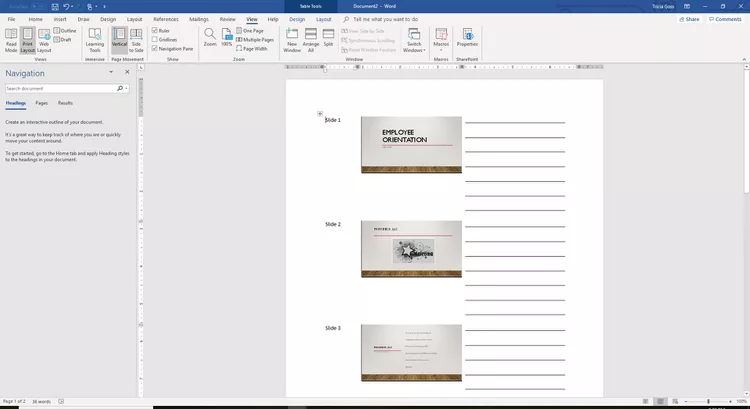Choose One Page zoom
Image resolution: width=750 pixels, height=409 pixels.
(x=250, y=31)
